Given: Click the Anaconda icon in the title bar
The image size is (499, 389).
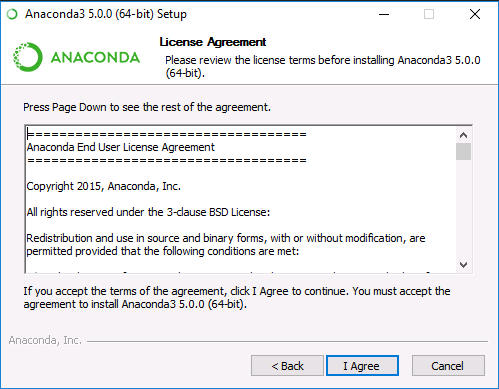Looking at the screenshot, I should (12, 14).
